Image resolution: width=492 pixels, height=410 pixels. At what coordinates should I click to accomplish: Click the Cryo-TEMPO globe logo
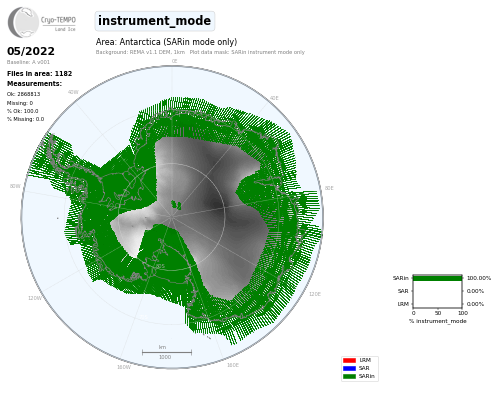(23, 22)
